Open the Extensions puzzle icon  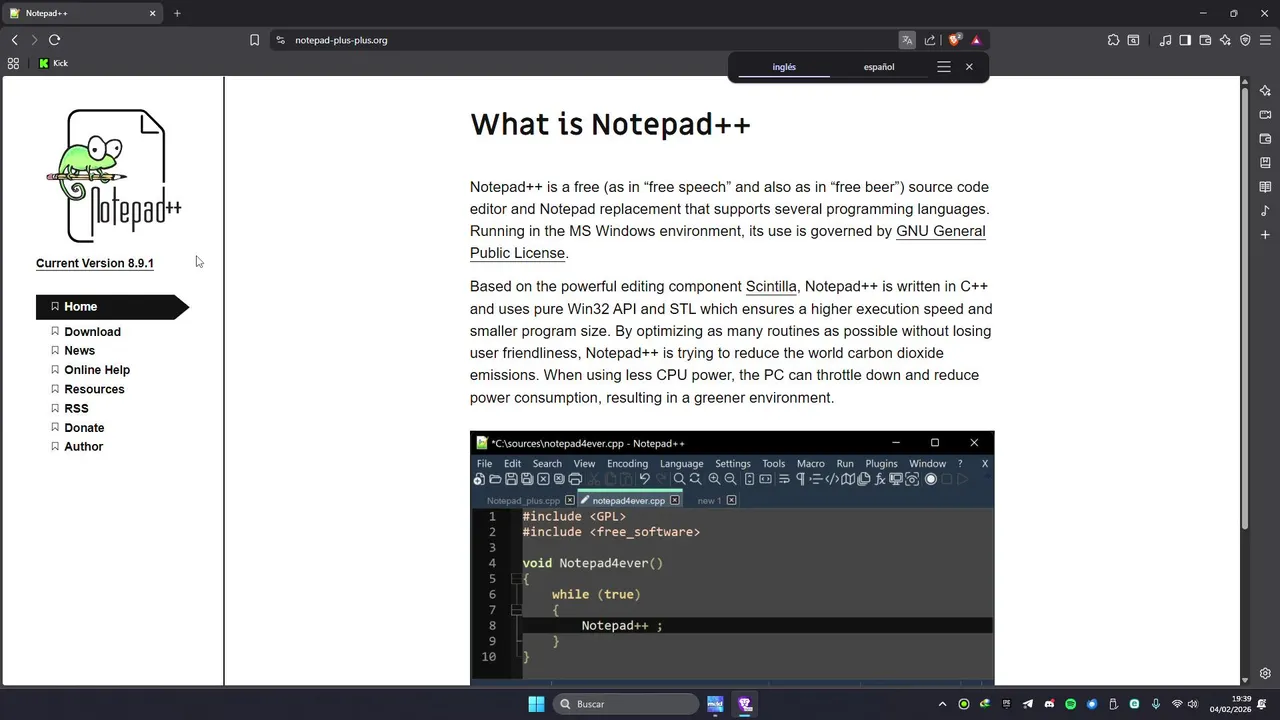pyautogui.click(x=1113, y=40)
